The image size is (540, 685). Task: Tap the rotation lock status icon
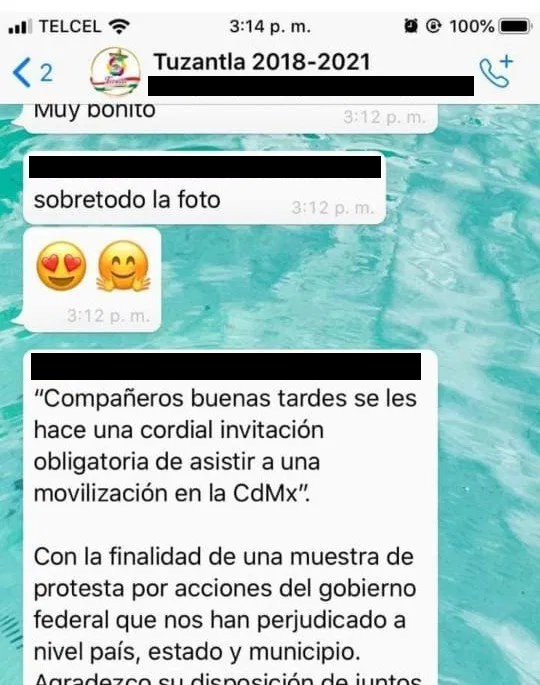pos(433,26)
